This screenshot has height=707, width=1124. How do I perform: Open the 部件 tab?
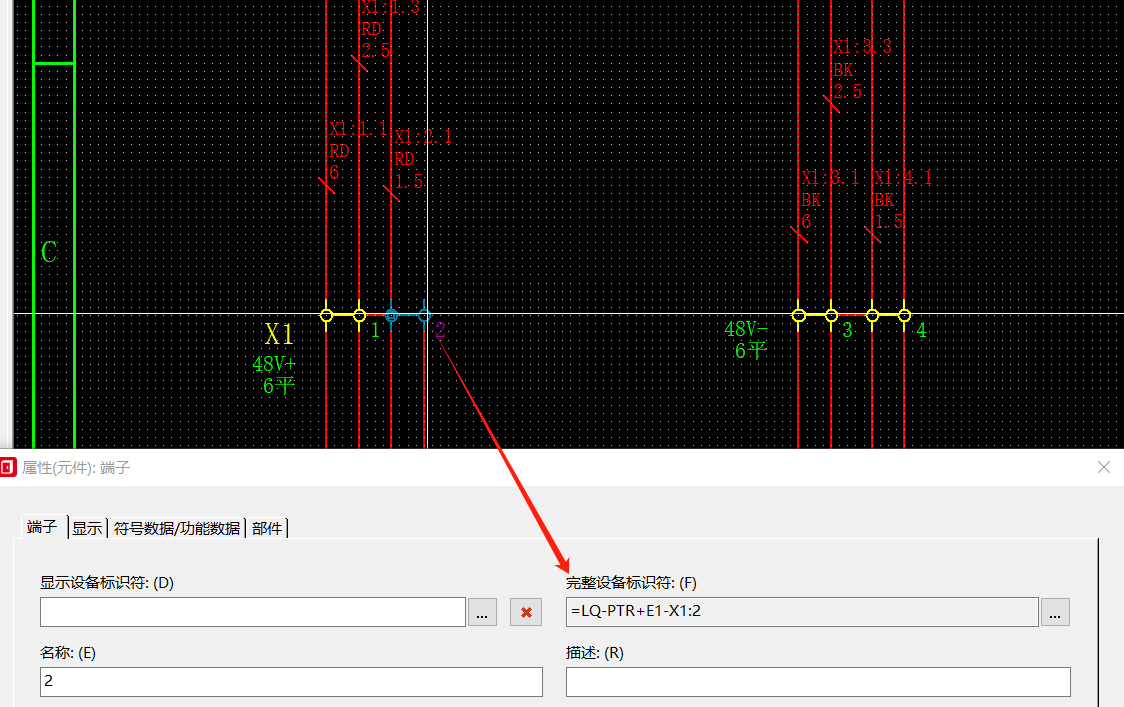tap(267, 528)
